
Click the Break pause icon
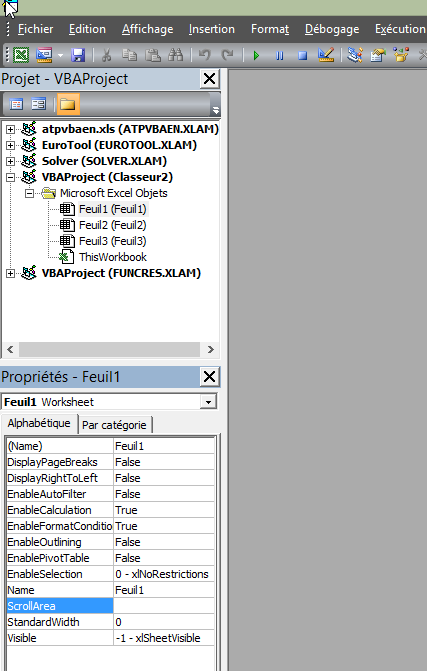click(x=279, y=55)
